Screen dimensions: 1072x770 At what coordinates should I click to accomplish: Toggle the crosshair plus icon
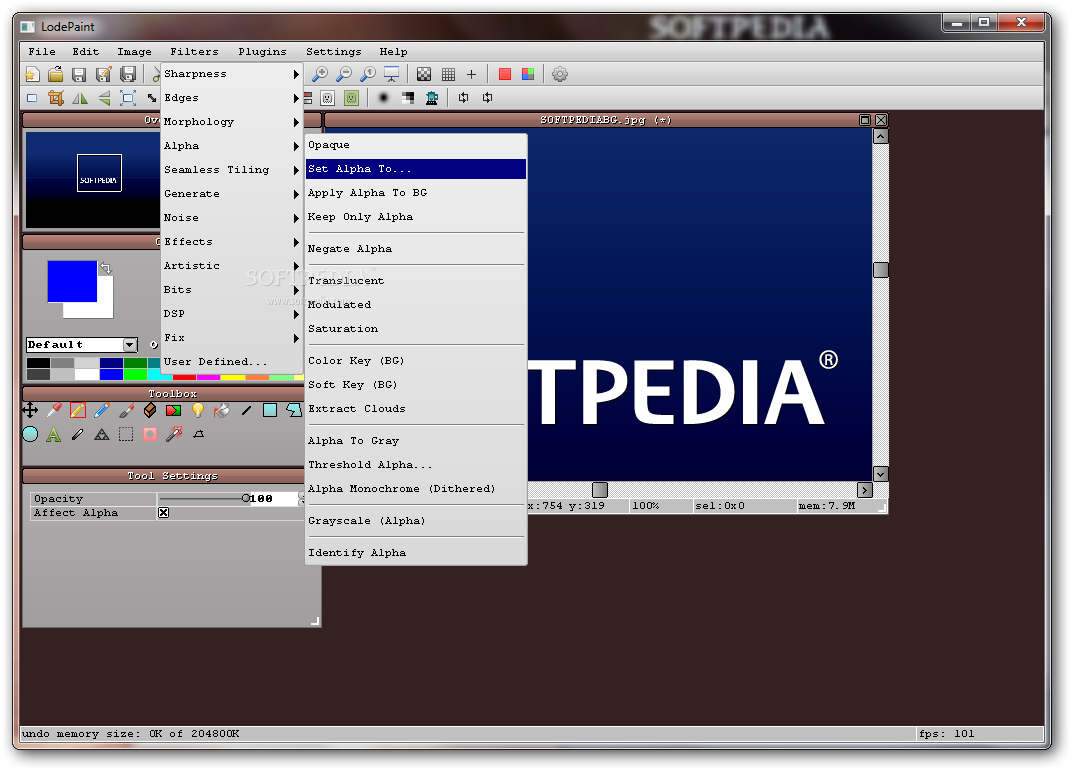coord(471,74)
